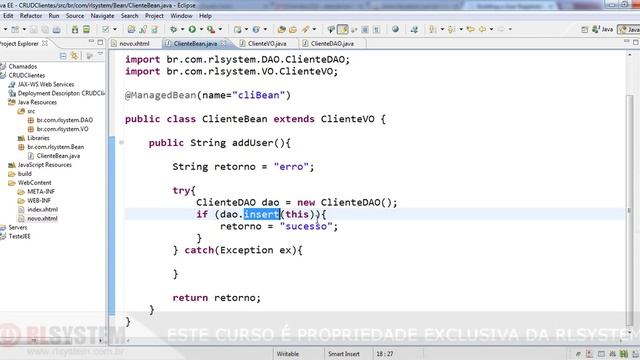640x360 pixels.
Task: Click the Writable status field
Action: 288,354
